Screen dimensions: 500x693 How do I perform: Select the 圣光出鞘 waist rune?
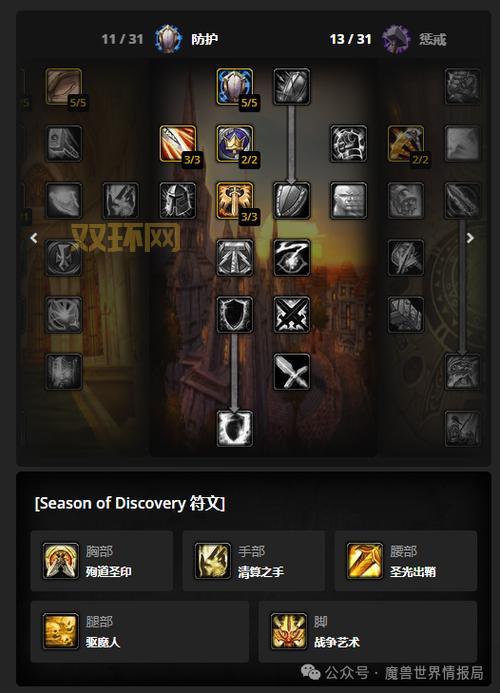406,561
